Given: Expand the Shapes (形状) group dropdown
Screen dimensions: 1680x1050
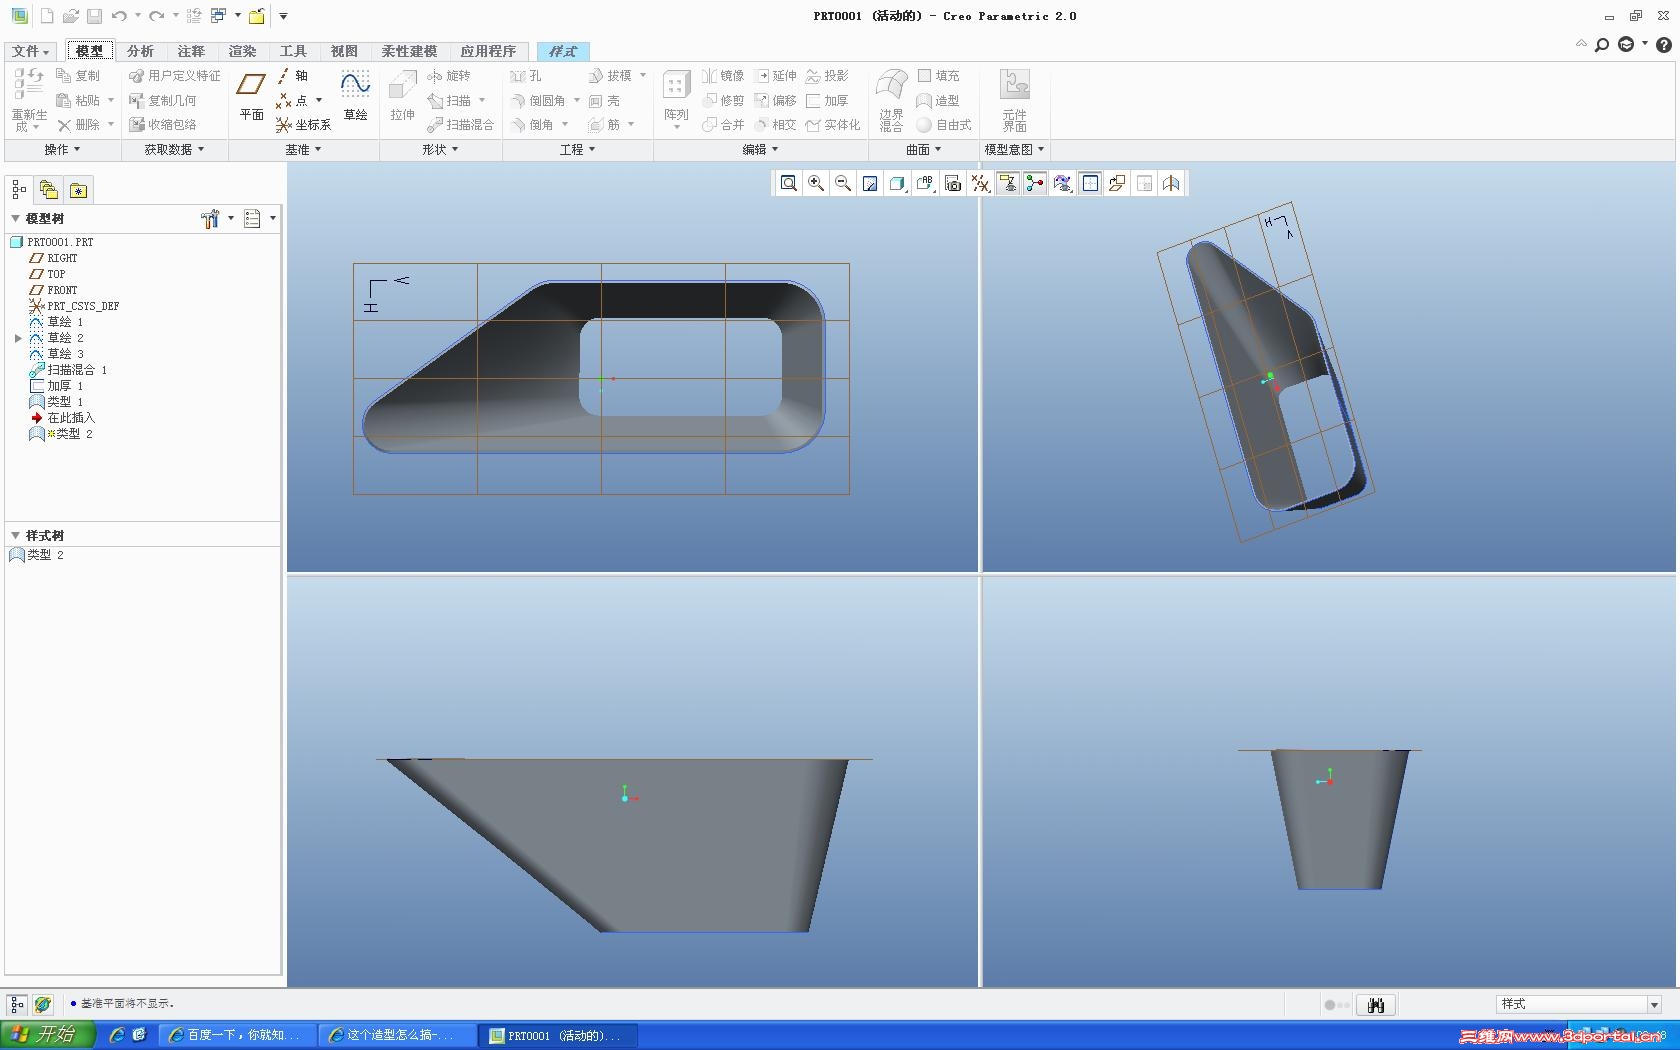Looking at the screenshot, I should 440,149.
